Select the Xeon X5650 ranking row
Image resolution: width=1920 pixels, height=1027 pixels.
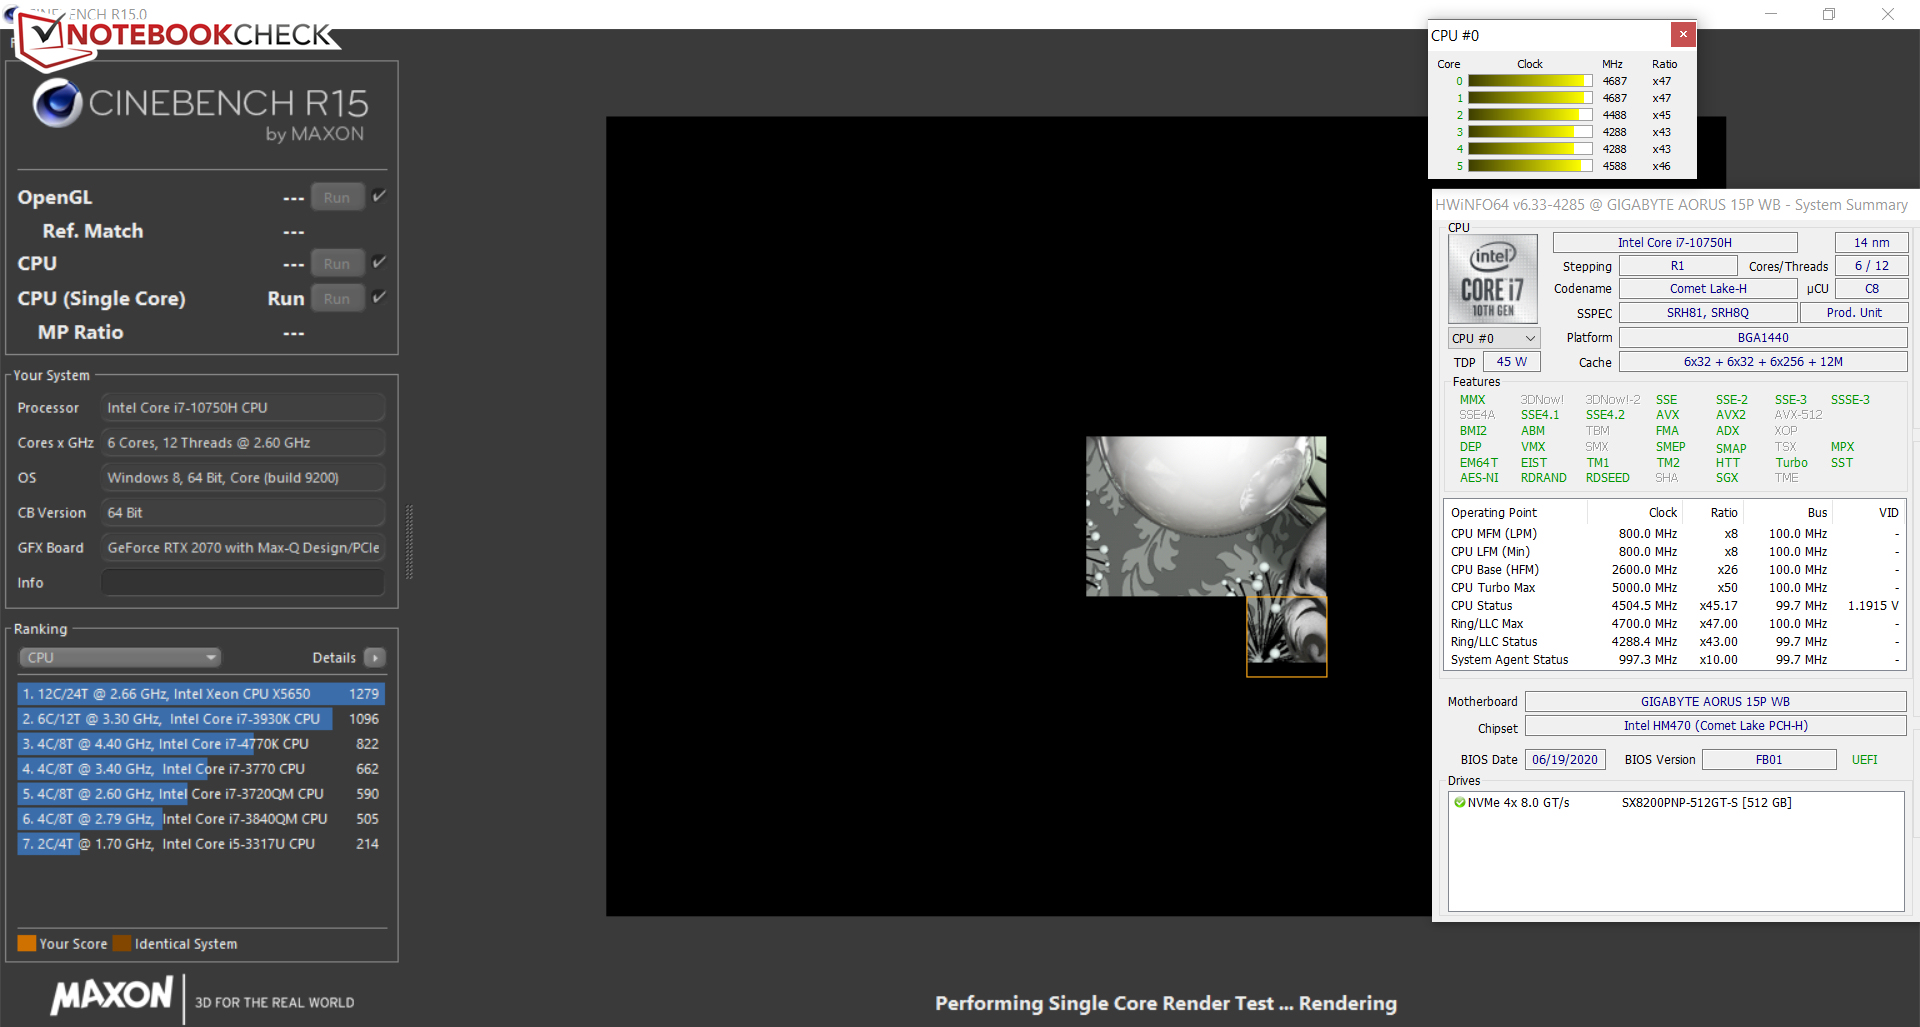click(x=201, y=693)
